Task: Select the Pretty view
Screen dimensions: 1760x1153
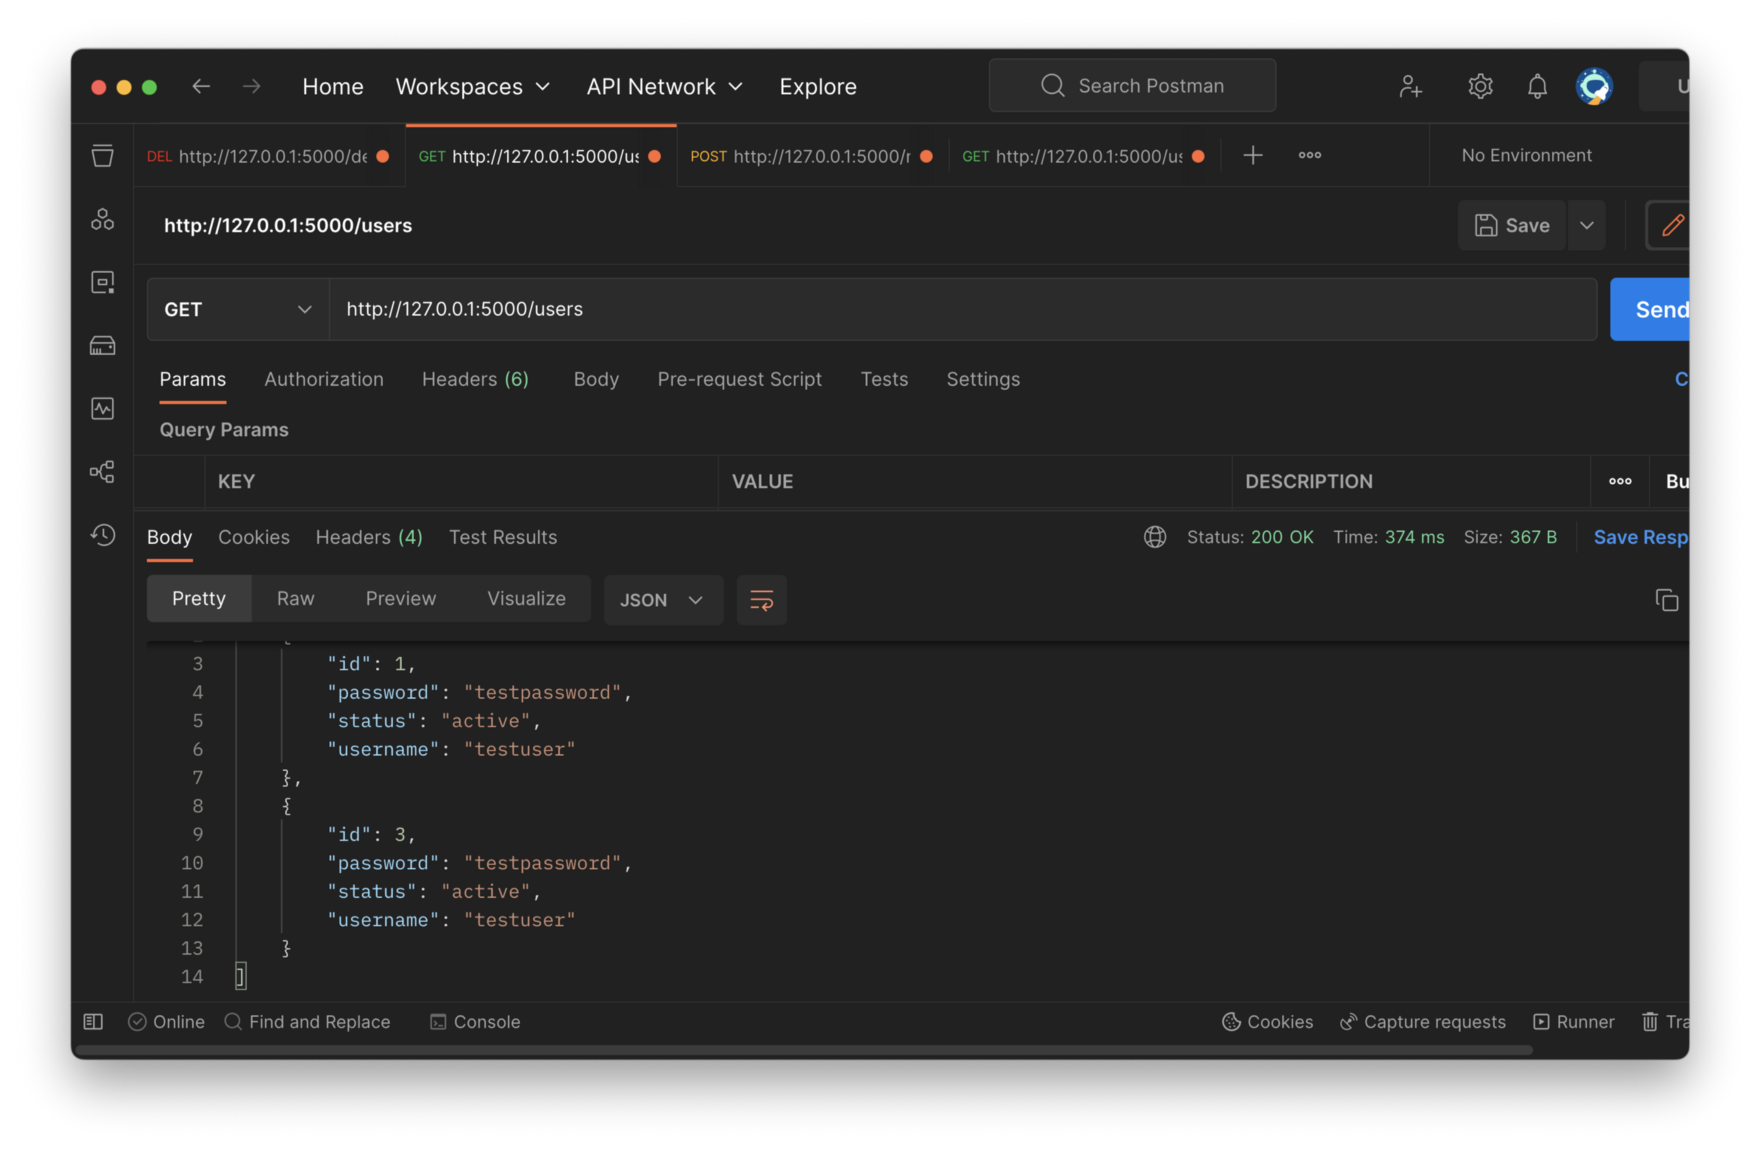Action: point(199,598)
